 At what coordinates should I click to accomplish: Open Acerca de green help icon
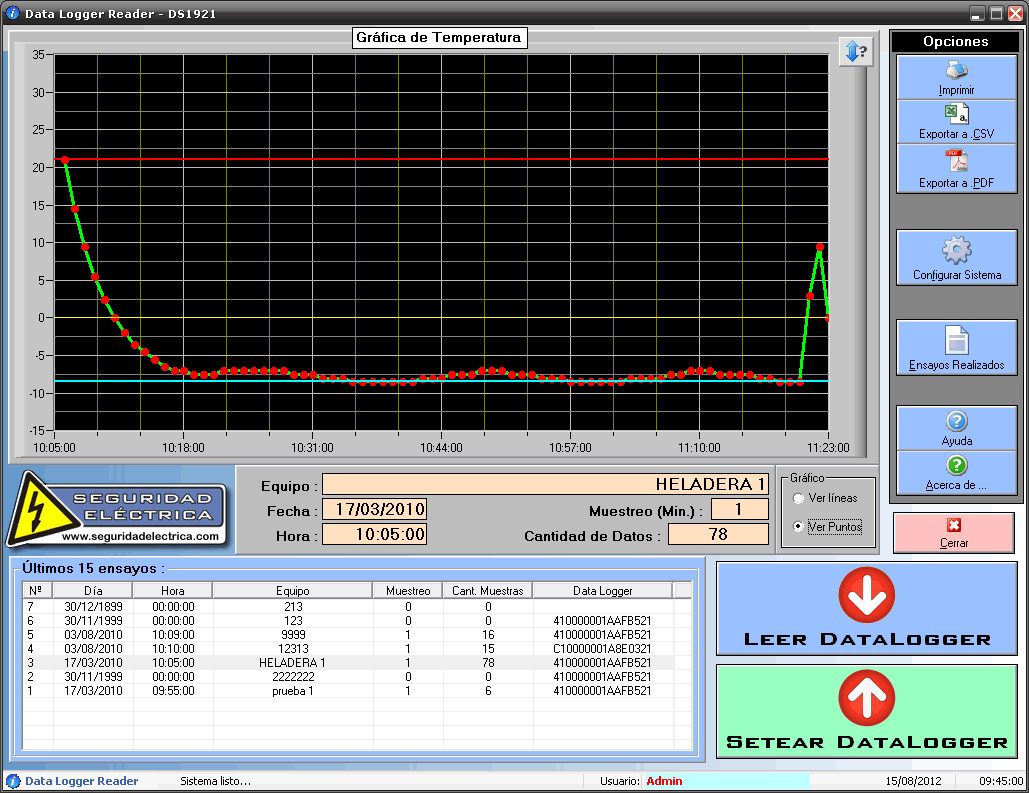(956, 465)
